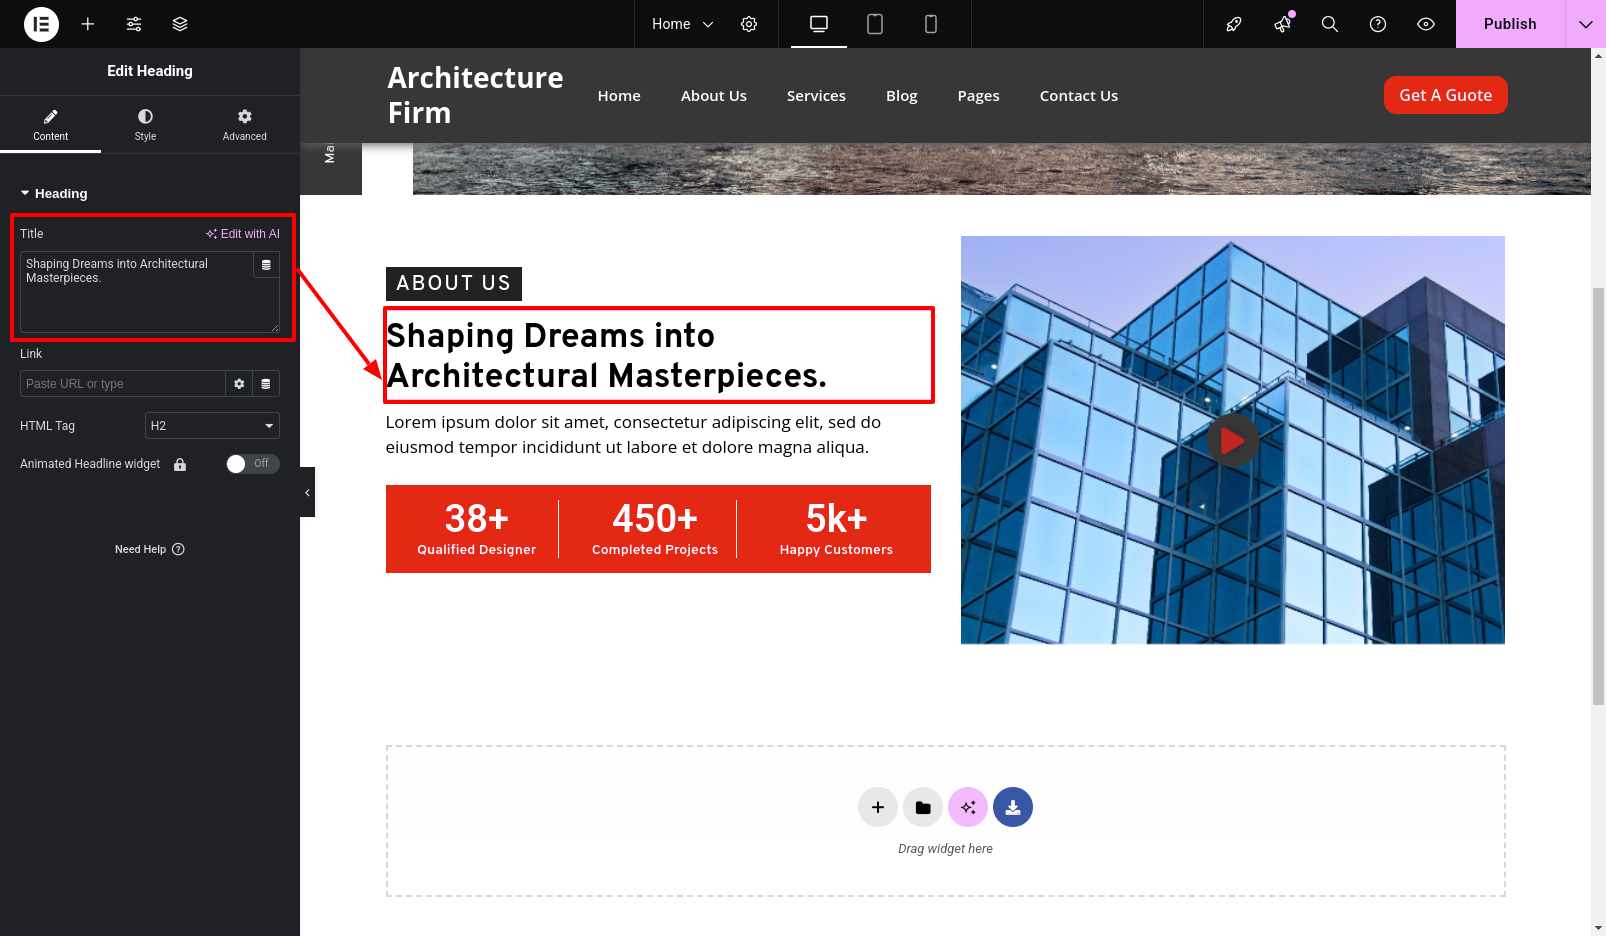Switch to Content tab

[50, 124]
